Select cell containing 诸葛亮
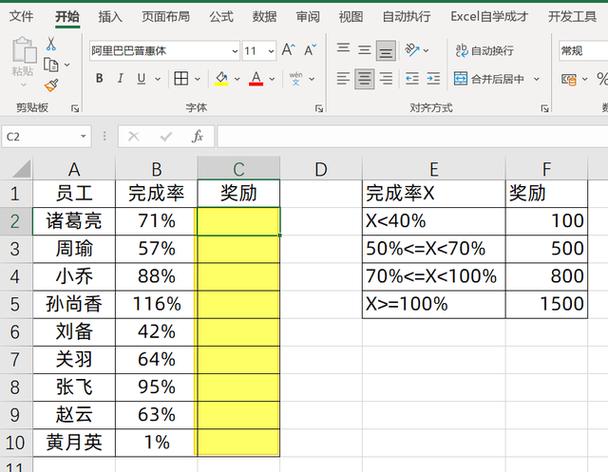The width and height of the screenshot is (608, 472). [74, 221]
